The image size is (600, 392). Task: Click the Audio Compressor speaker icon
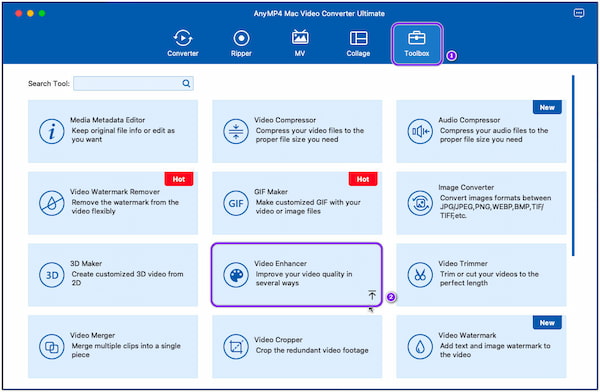[420, 131]
